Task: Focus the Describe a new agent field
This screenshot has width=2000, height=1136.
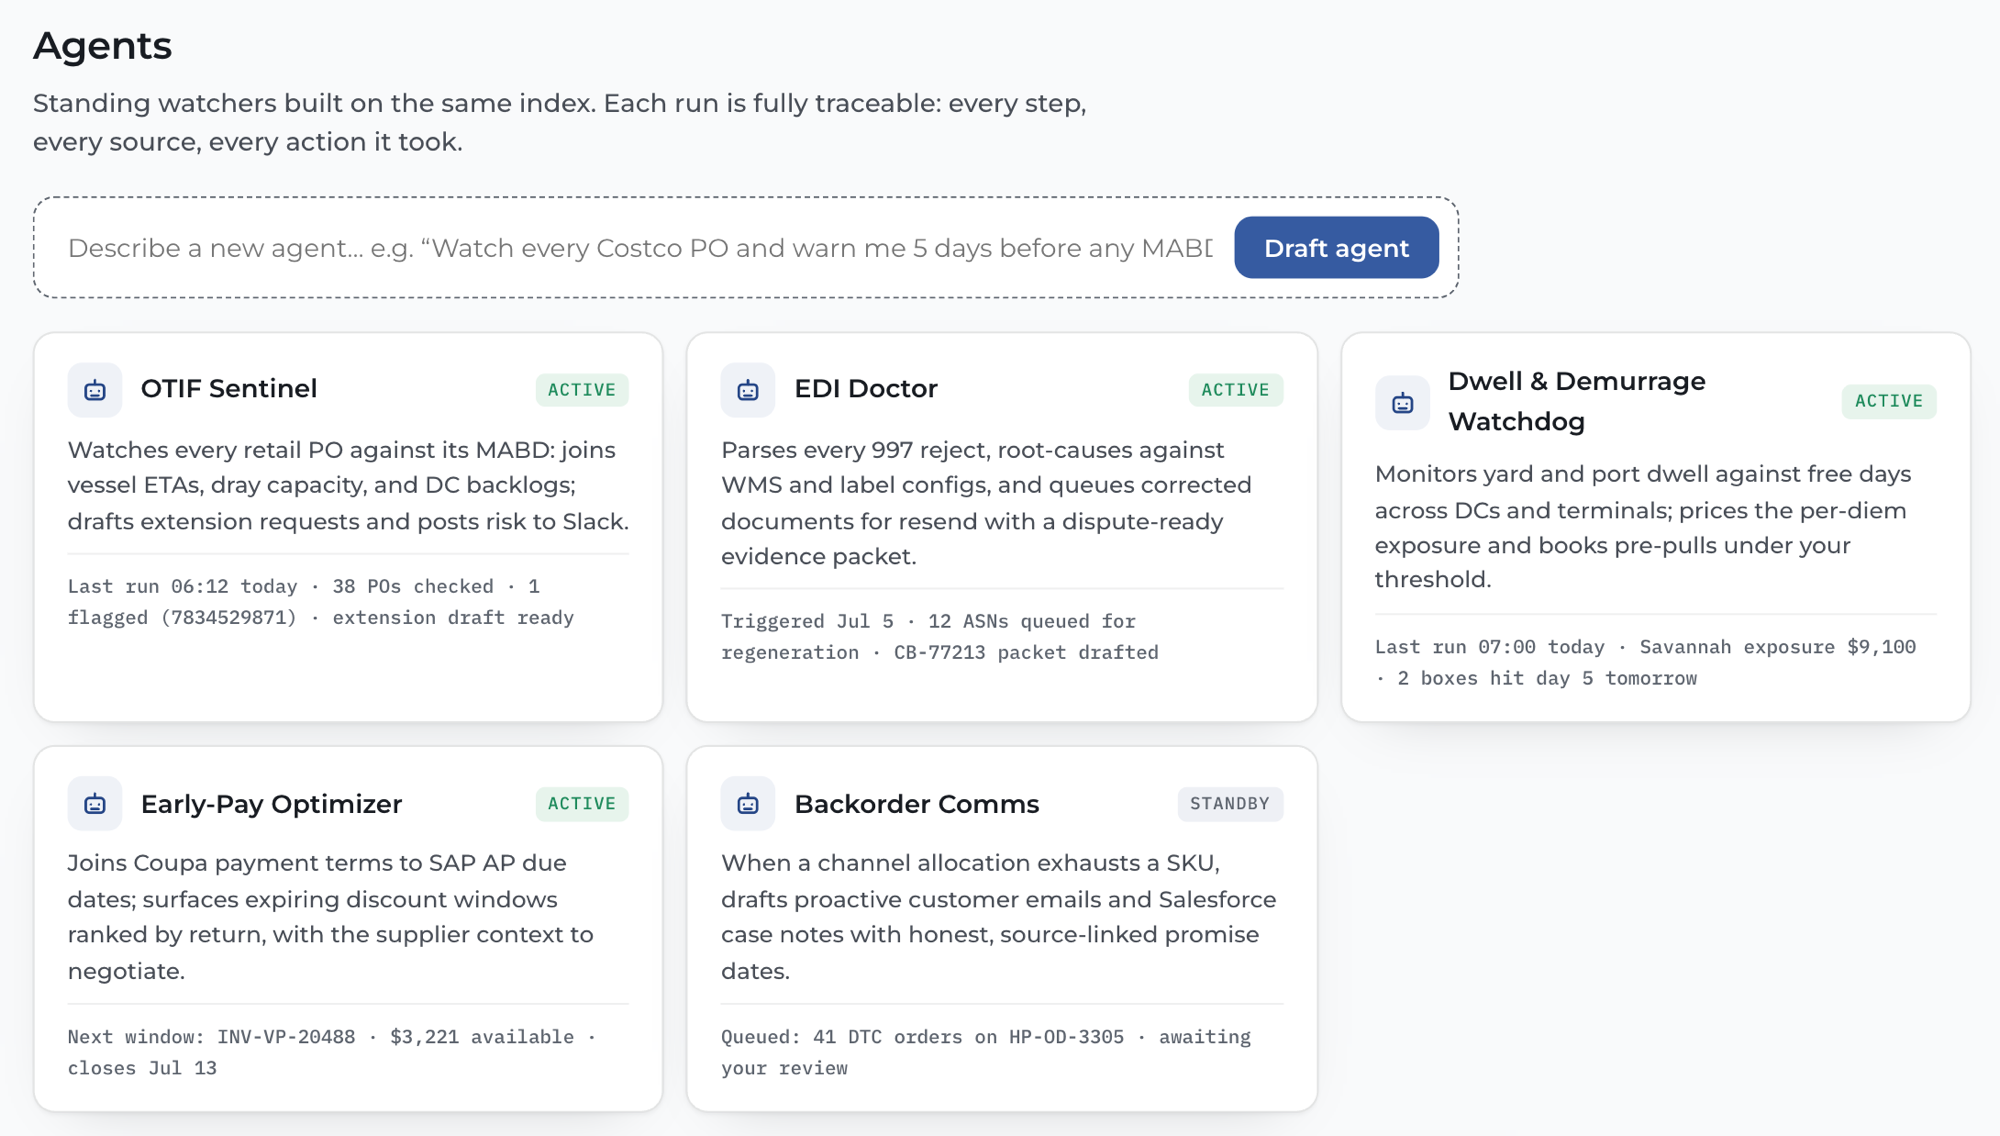Action: click(x=640, y=248)
